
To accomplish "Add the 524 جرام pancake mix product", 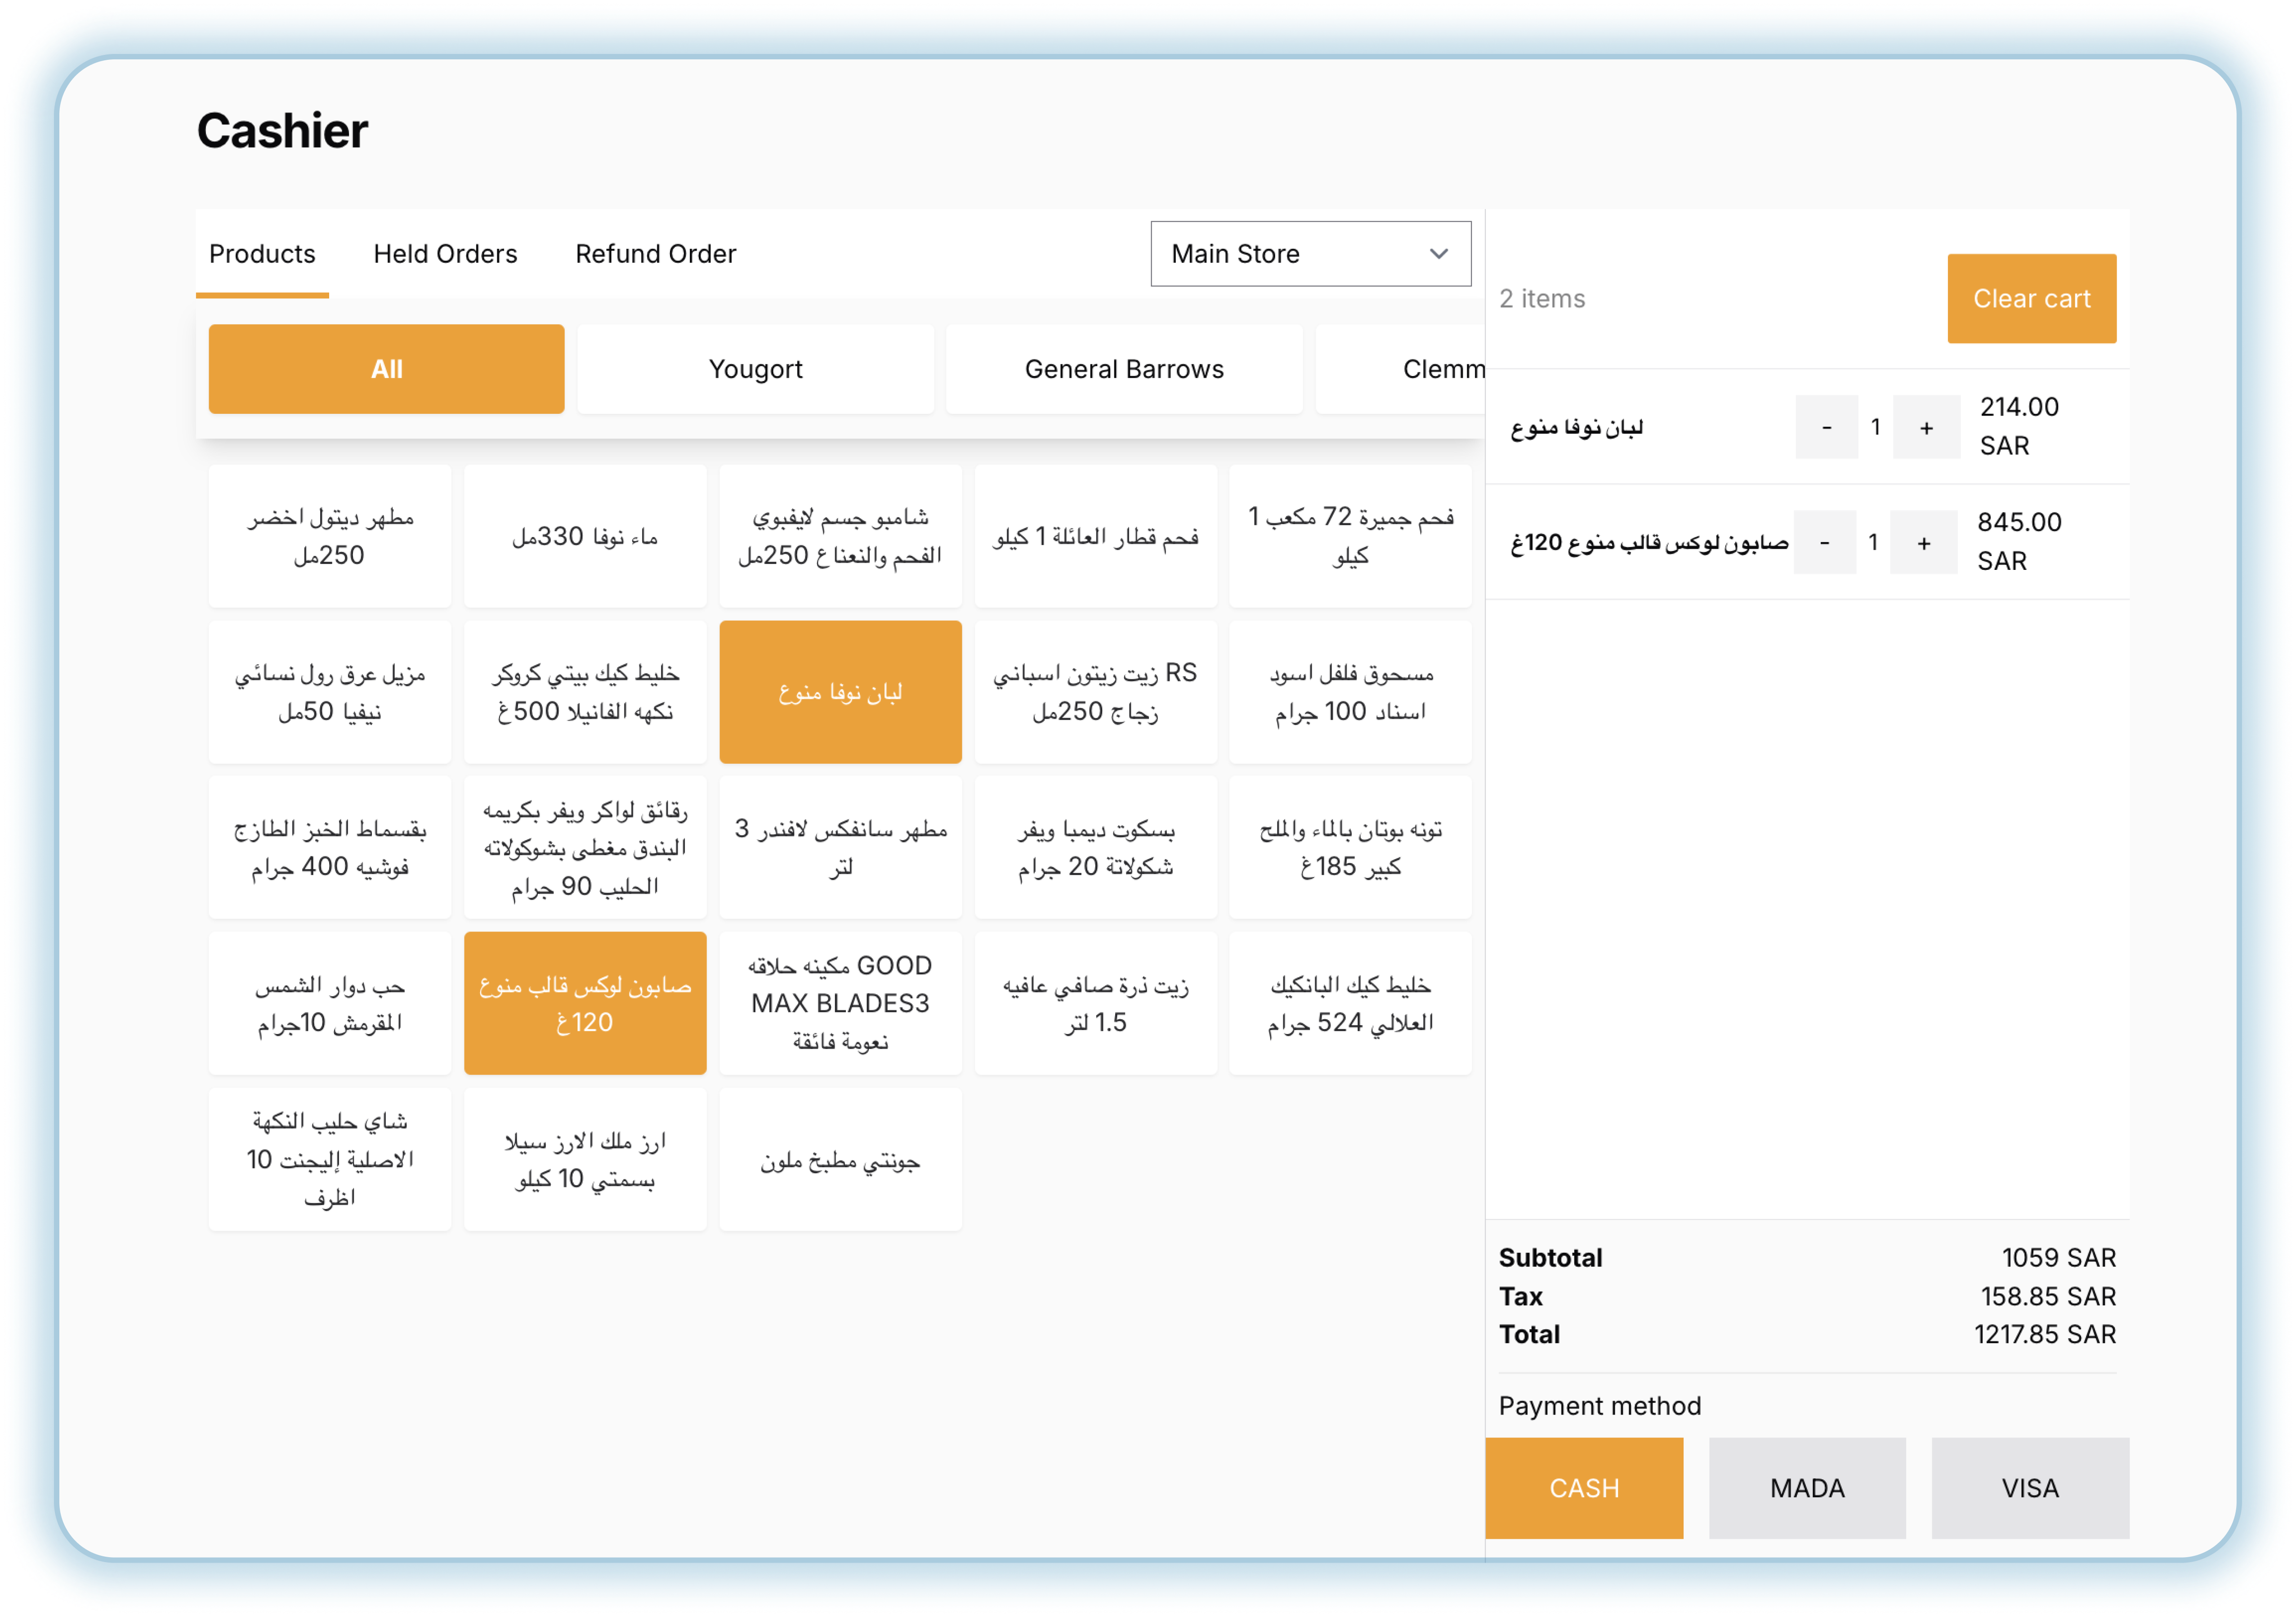I will click(x=1350, y=1003).
